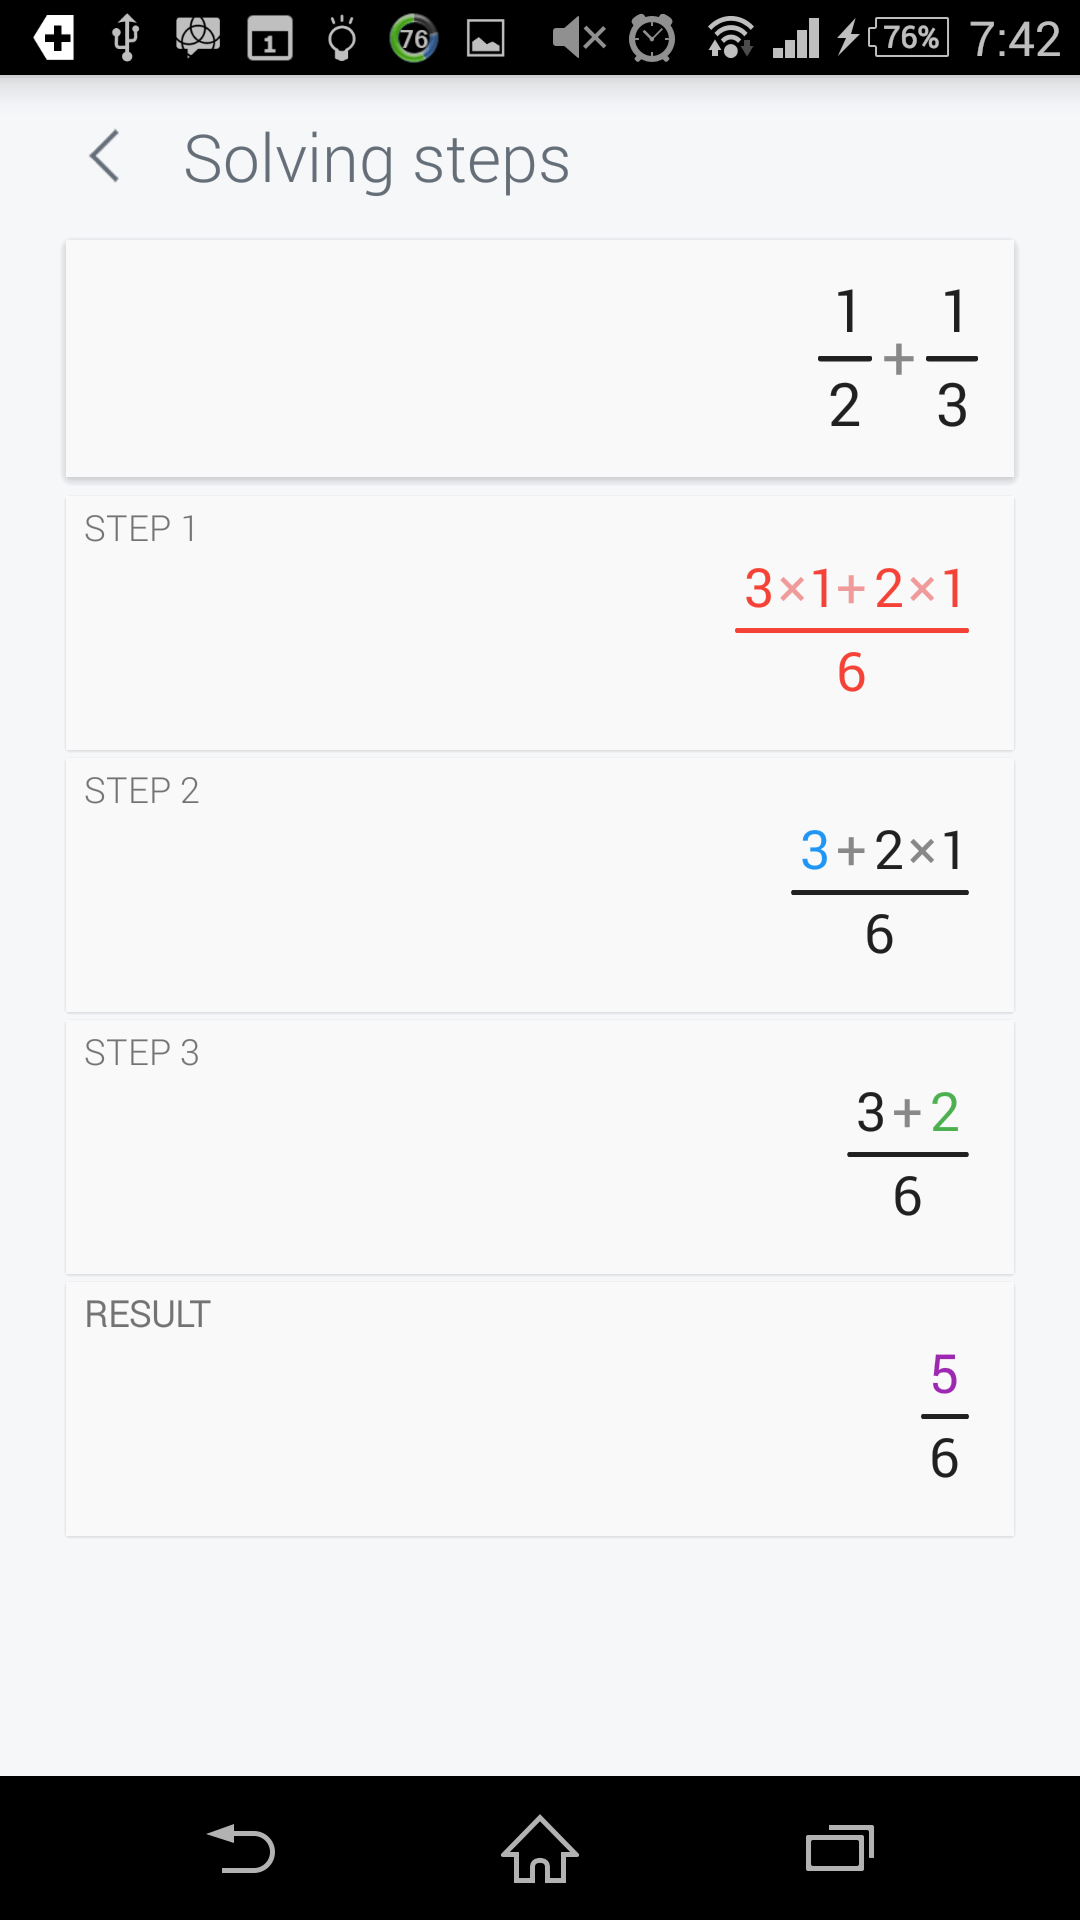Tap the picture notification icon
The image size is (1080, 1920).
pyautogui.click(x=486, y=39)
